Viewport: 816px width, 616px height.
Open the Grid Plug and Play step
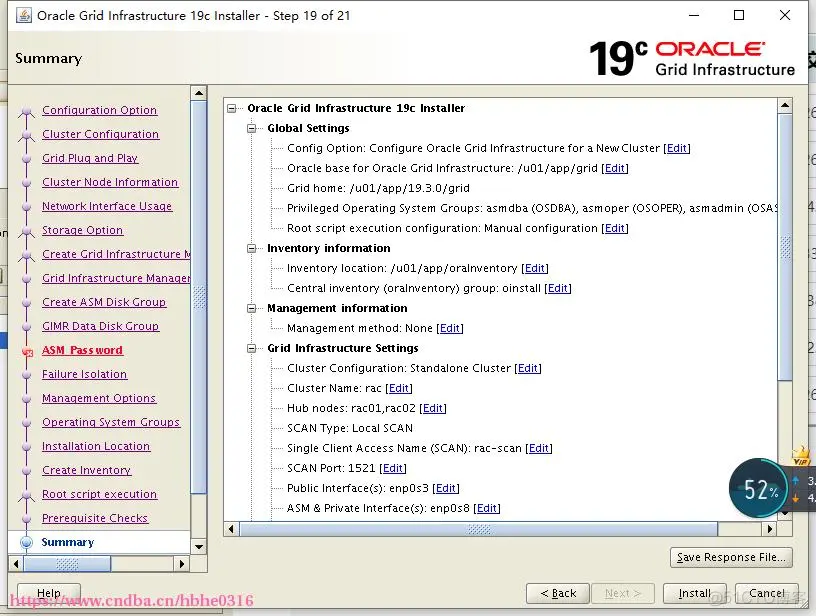(x=90, y=158)
